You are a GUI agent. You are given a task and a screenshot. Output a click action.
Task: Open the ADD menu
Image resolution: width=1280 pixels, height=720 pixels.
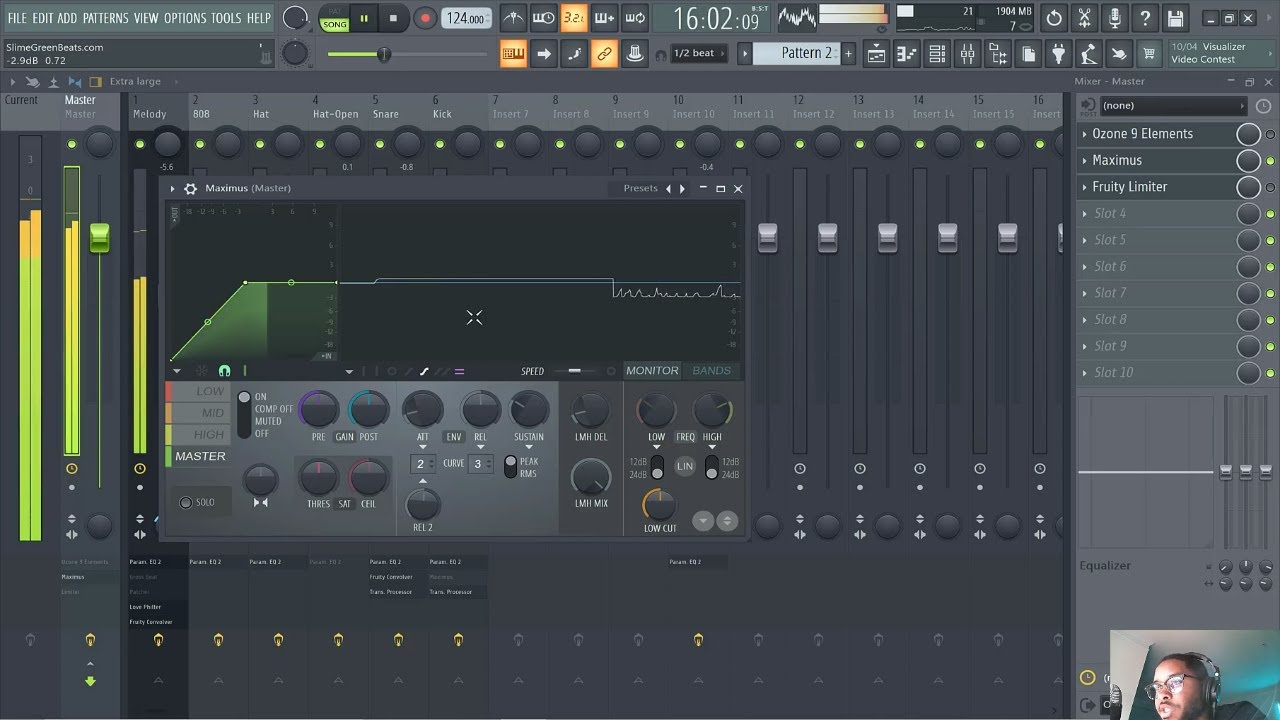(67, 18)
